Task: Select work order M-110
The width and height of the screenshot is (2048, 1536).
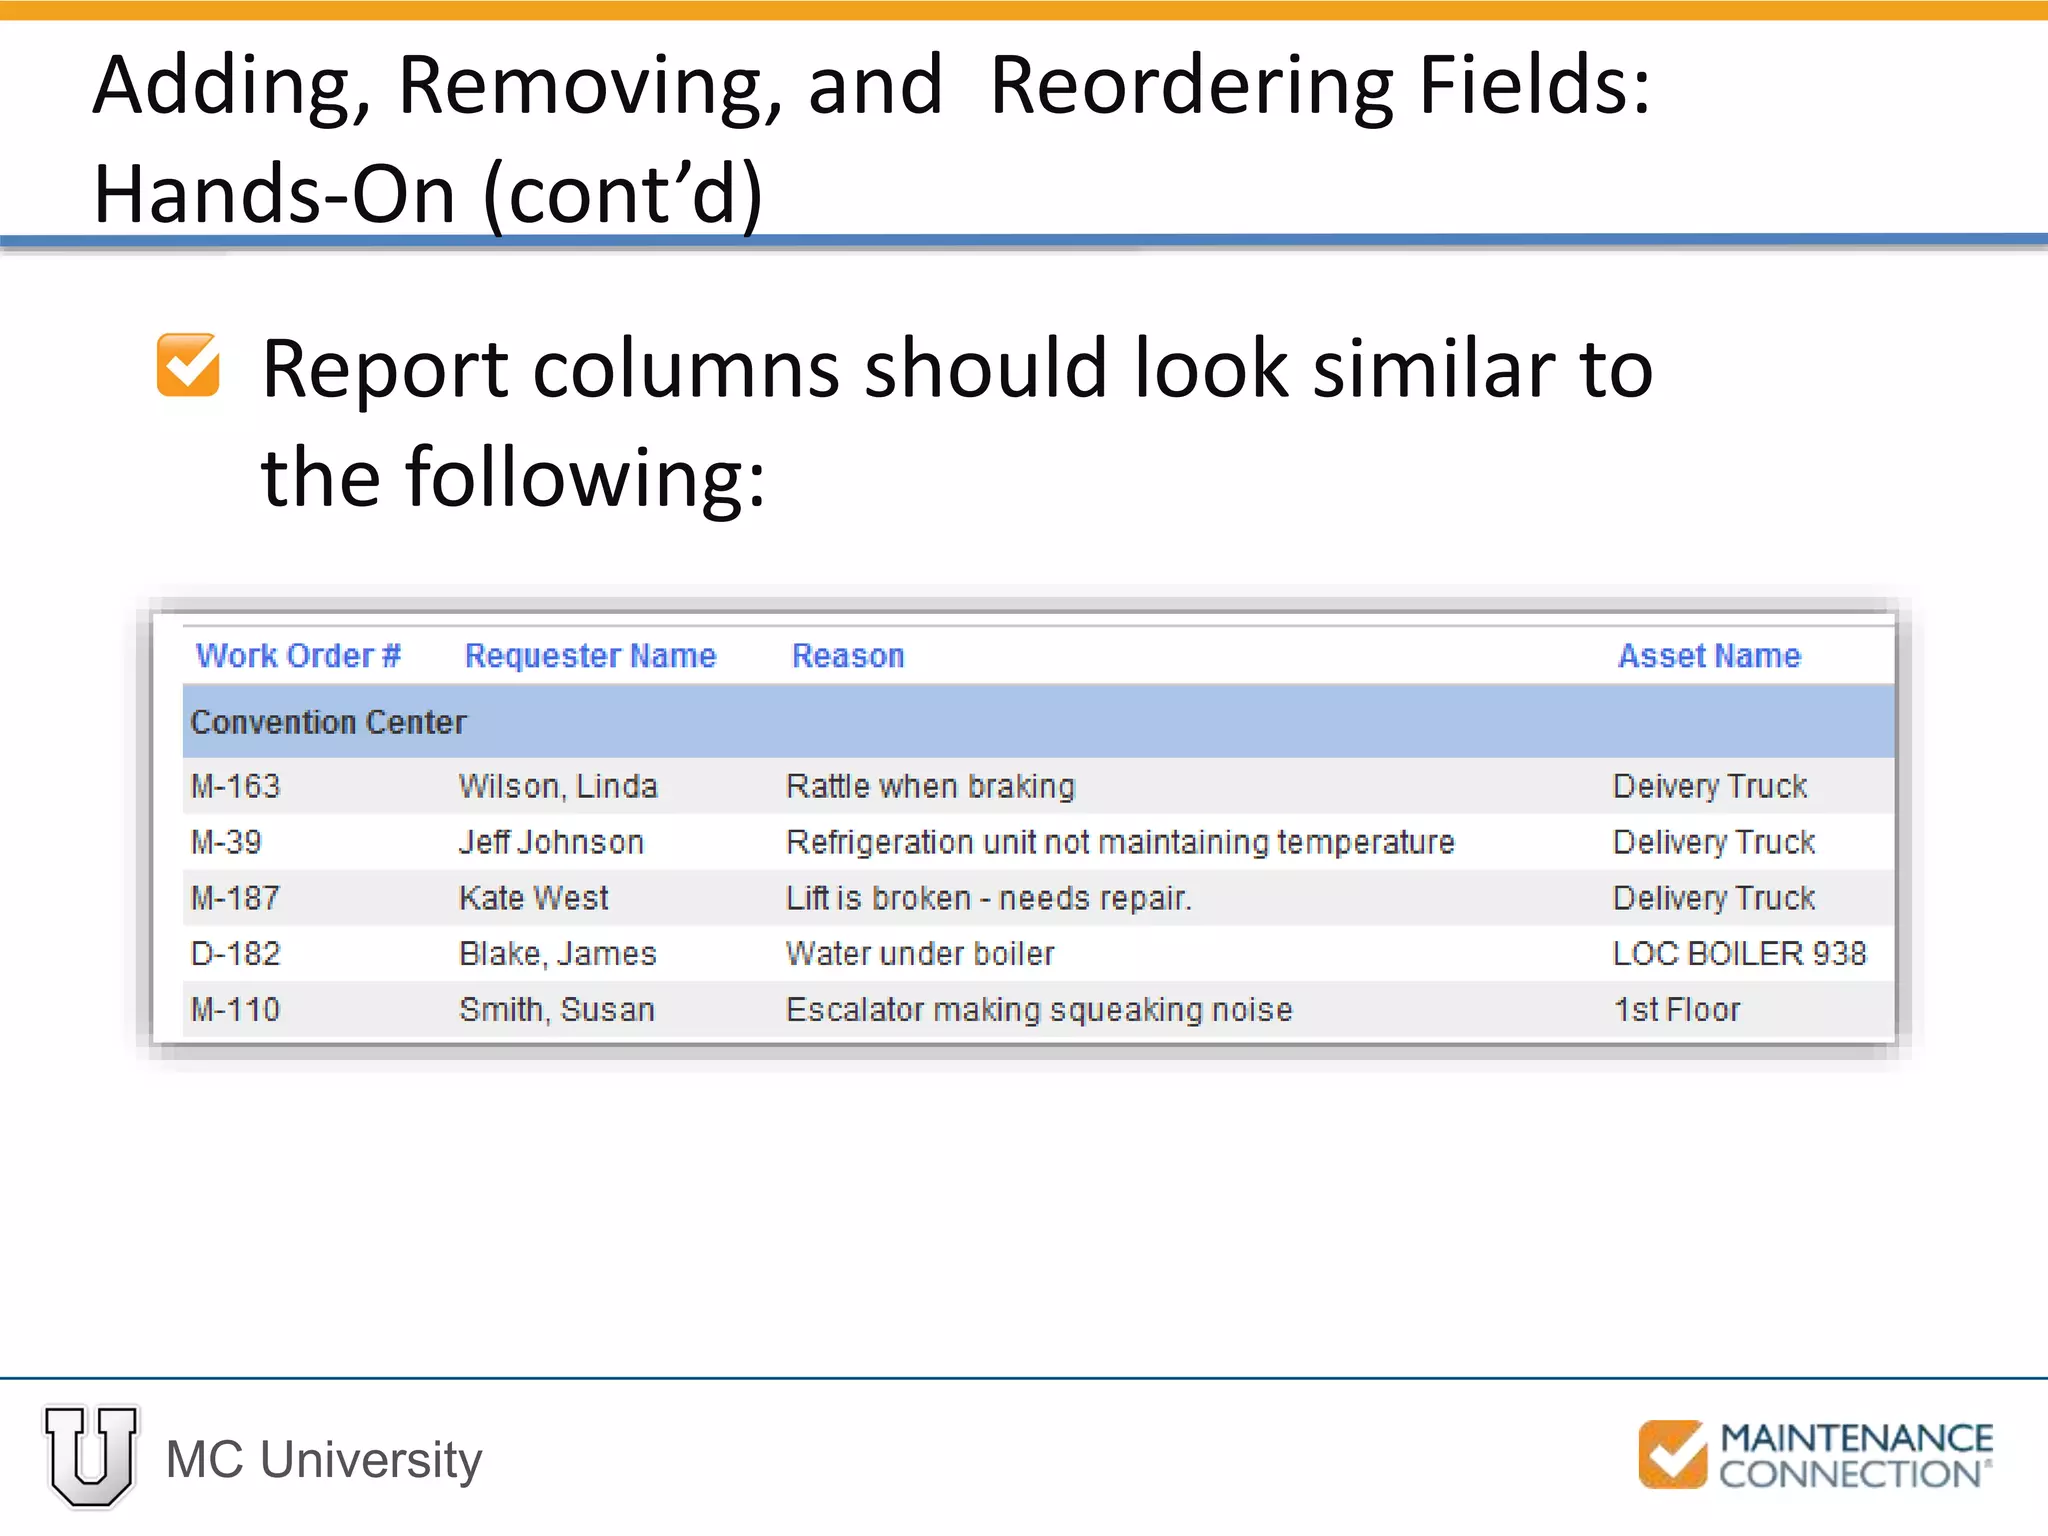Action: 236,1010
